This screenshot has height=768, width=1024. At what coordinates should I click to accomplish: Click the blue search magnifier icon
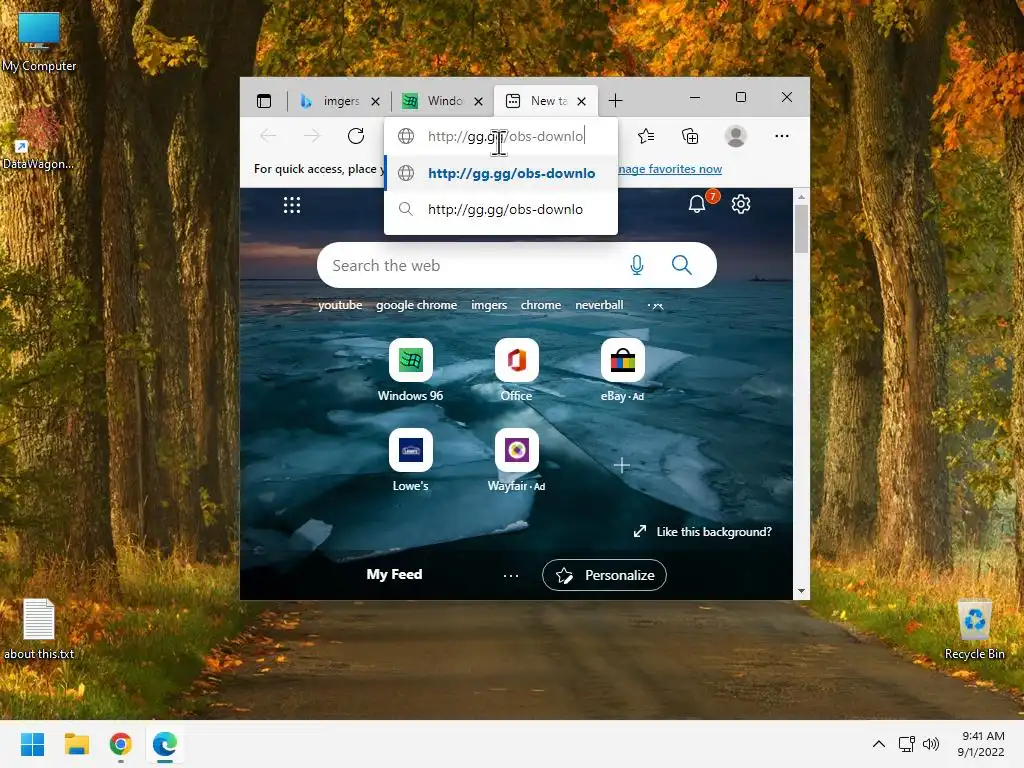pyautogui.click(x=682, y=265)
